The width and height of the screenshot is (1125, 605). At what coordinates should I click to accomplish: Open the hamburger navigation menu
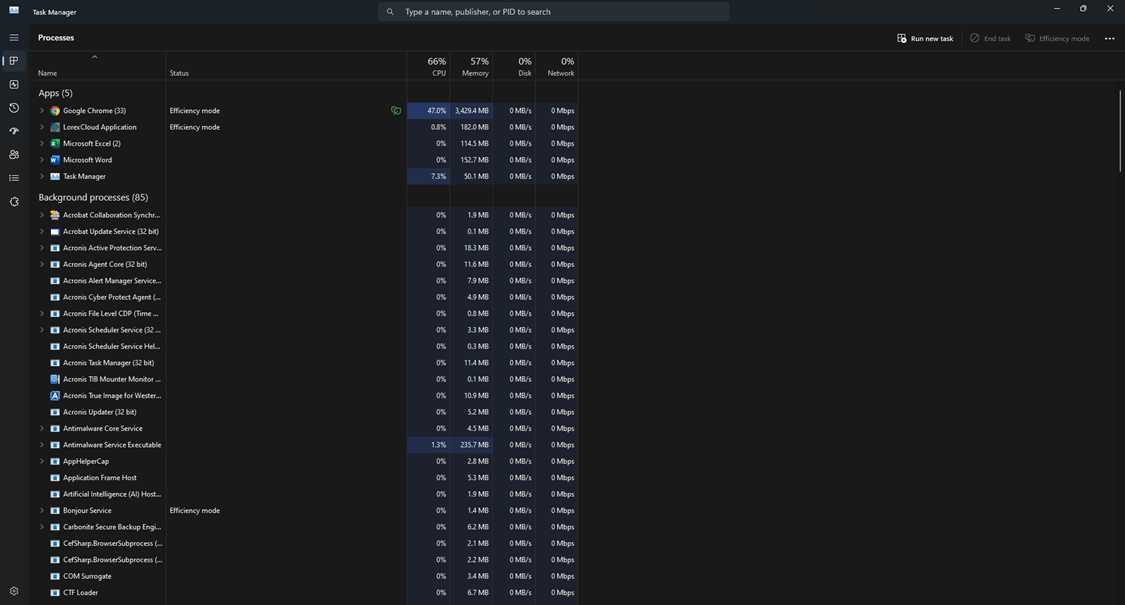click(x=14, y=37)
